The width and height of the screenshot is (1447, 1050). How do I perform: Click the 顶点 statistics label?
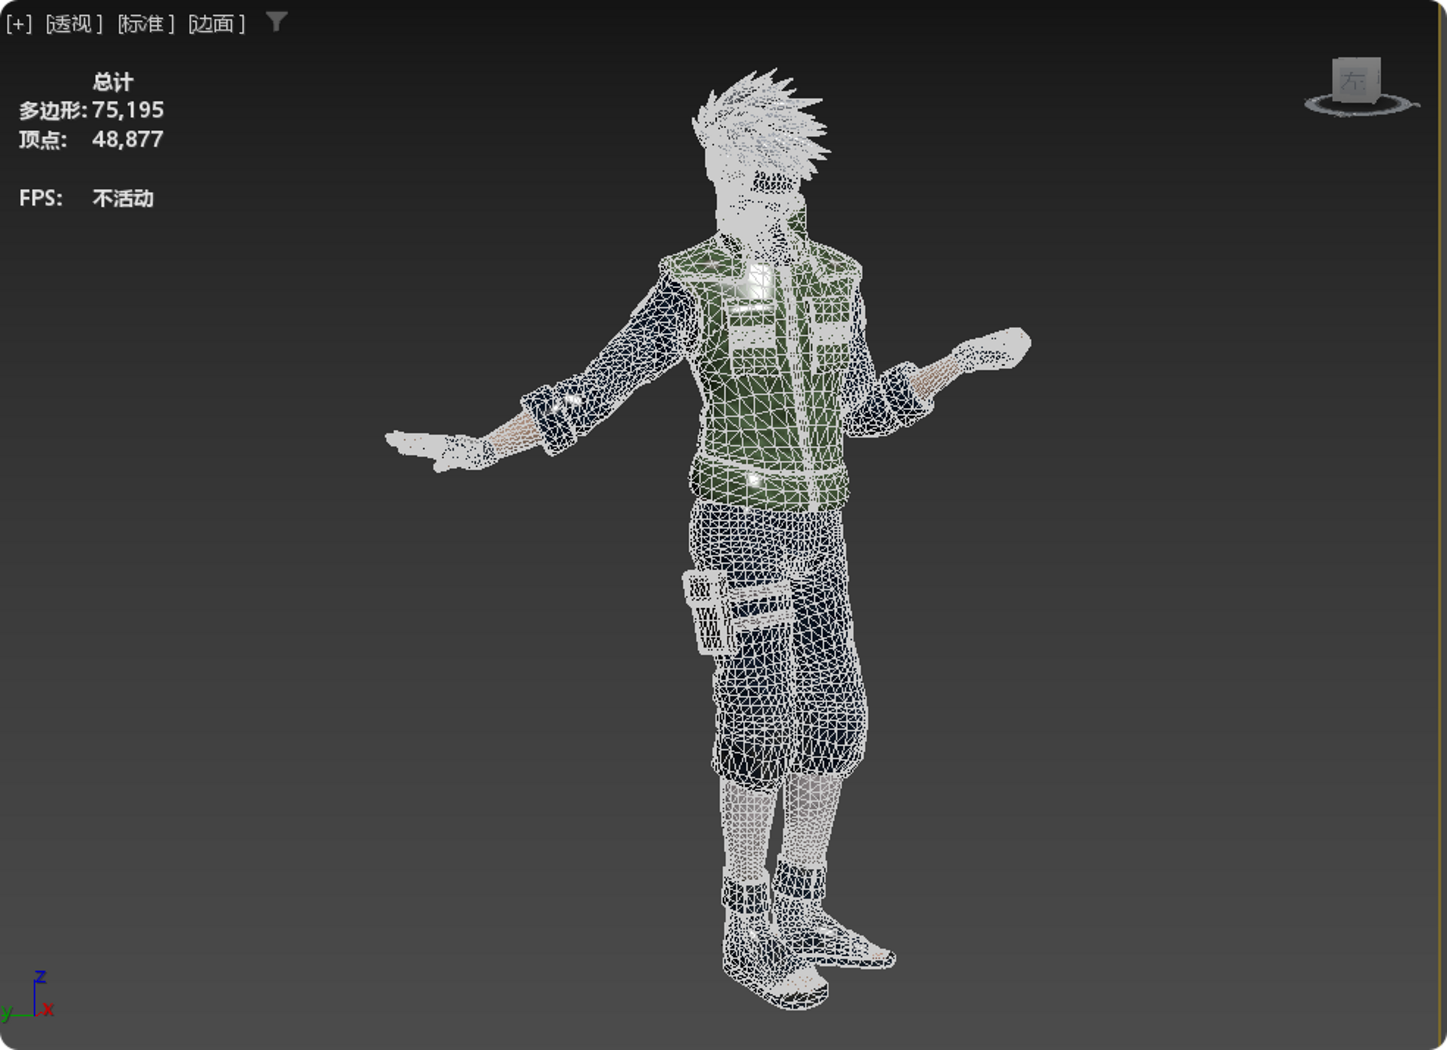tap(43, 139)
